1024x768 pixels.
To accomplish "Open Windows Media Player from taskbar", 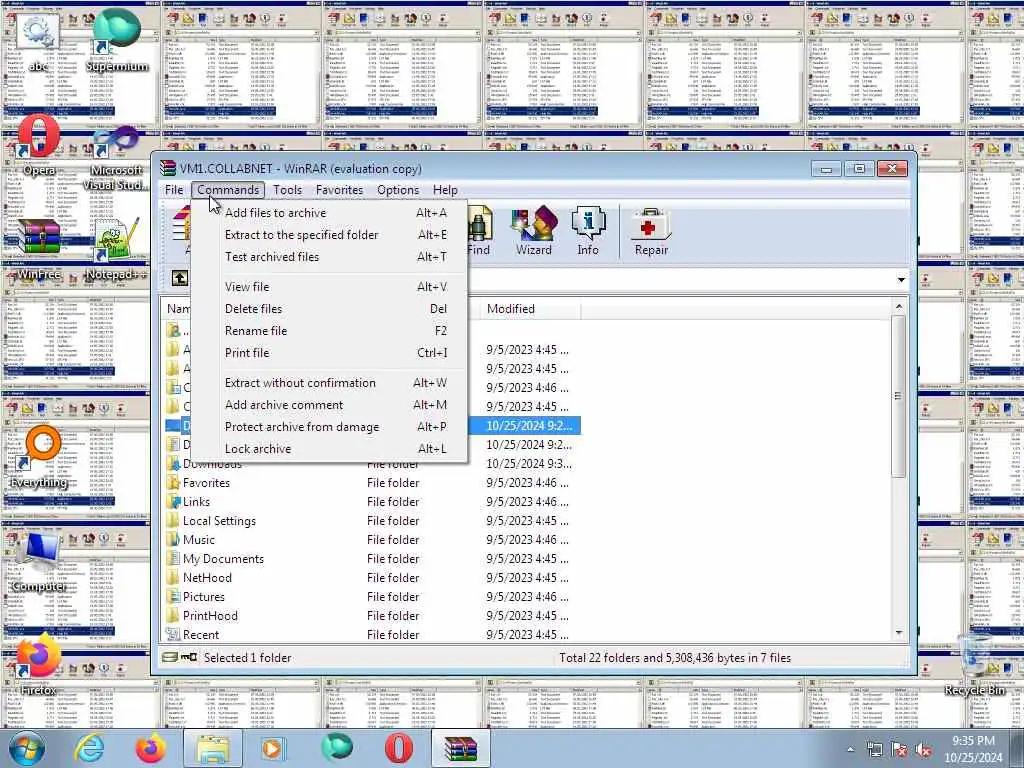I will click(273, 748).
